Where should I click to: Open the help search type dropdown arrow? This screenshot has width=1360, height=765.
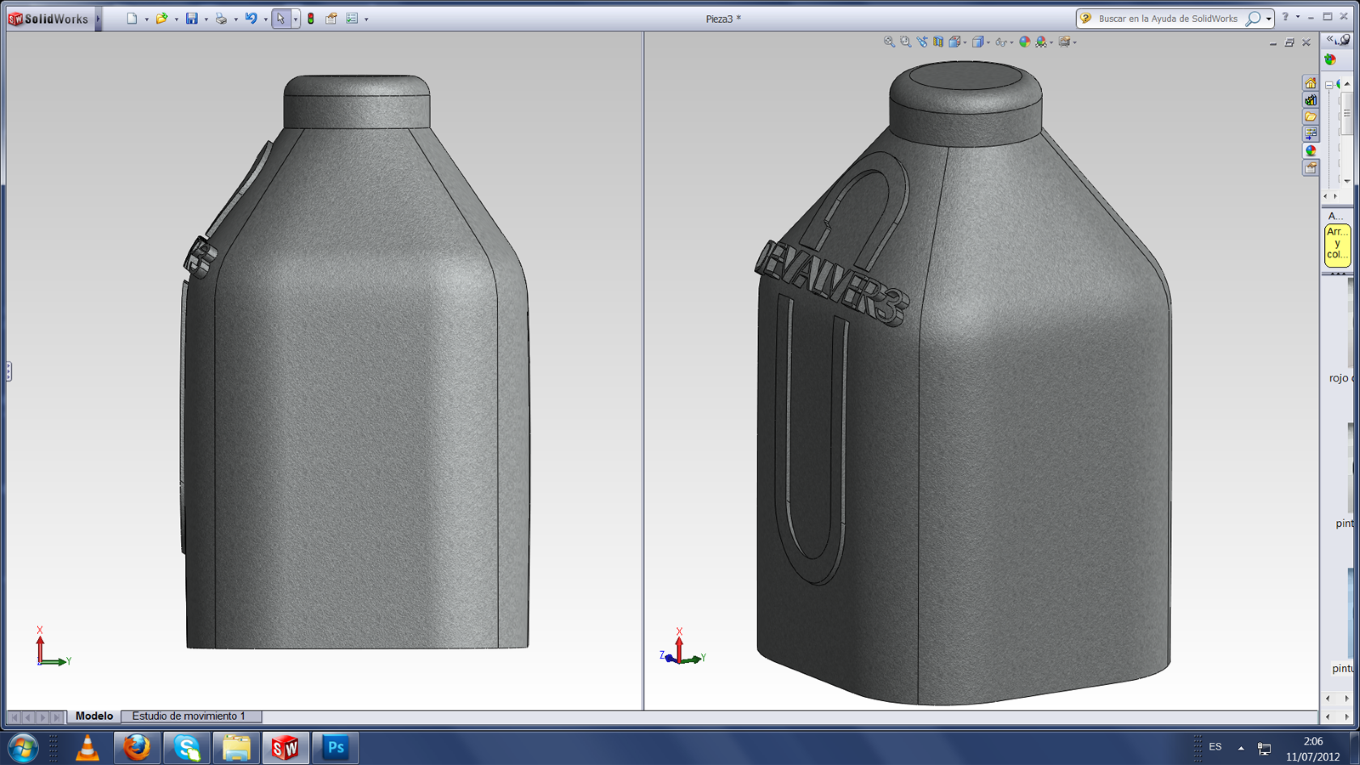(1268, 19)
